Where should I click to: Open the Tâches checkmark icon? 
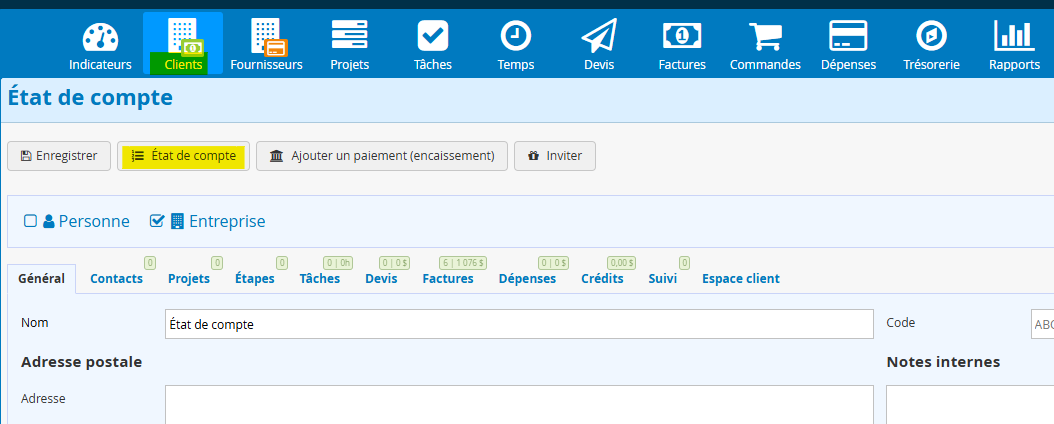coord(432,38)
